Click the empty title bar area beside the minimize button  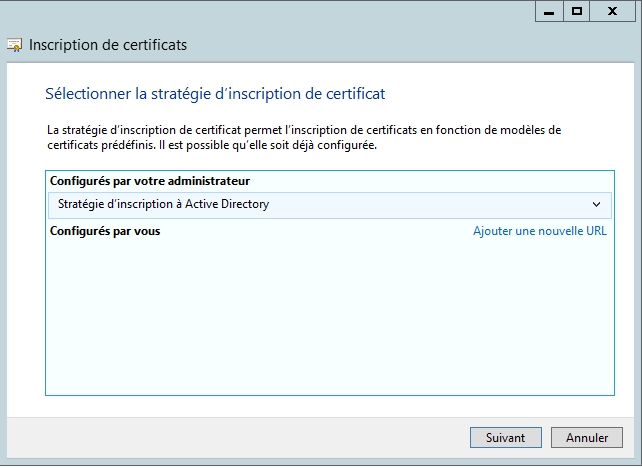[x=300, y=11]
